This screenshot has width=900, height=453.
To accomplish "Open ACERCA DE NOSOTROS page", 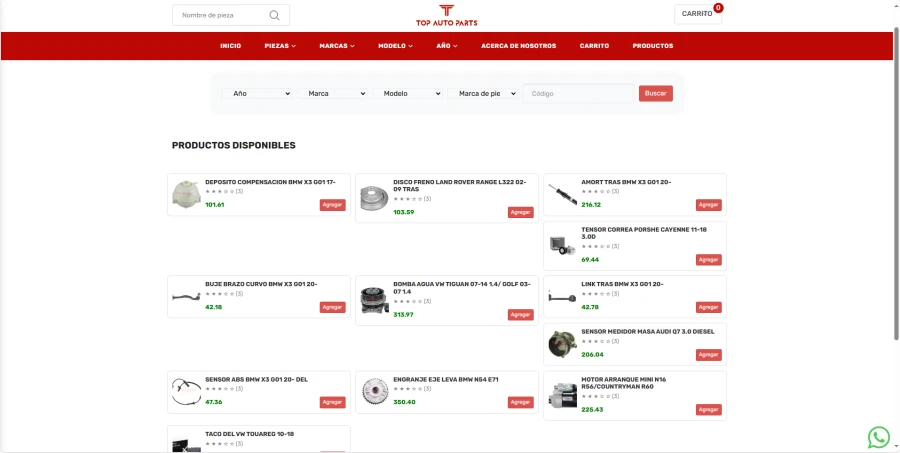I will pos(518,46).
